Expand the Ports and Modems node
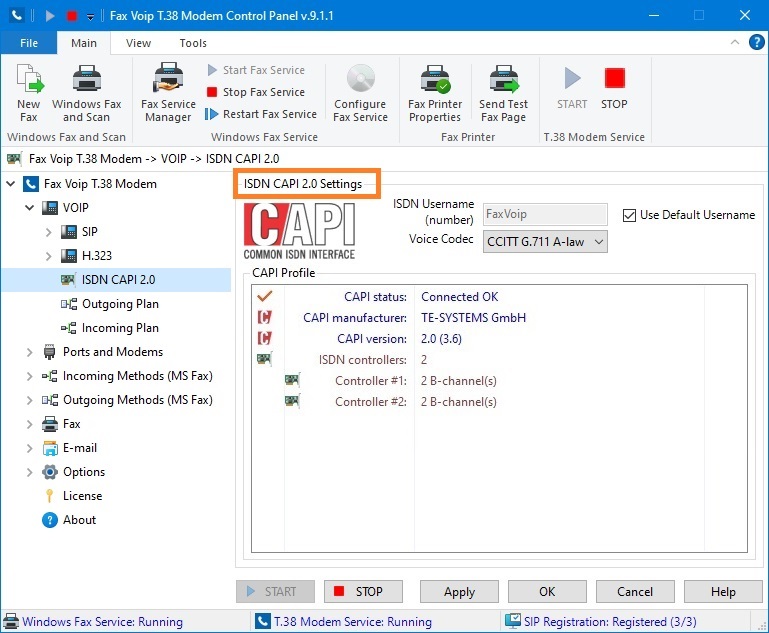 tap(29, 352)
